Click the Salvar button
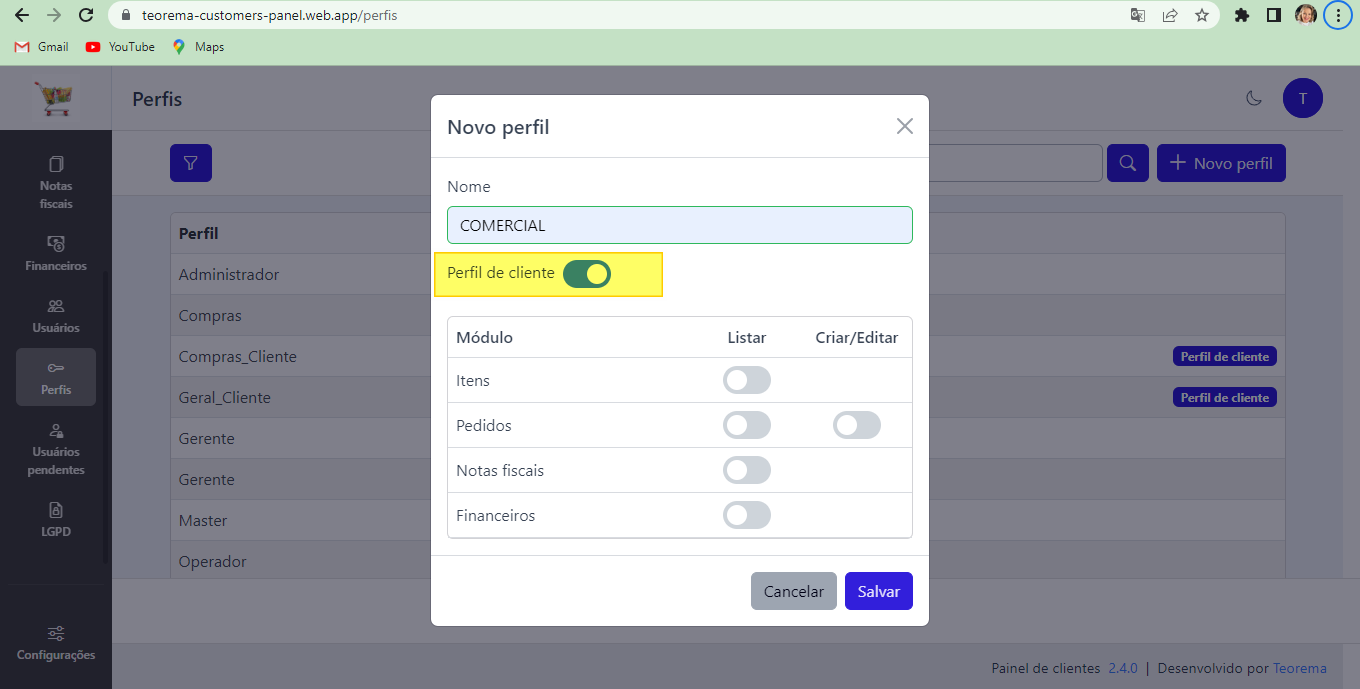 click(x=879, y=591)
